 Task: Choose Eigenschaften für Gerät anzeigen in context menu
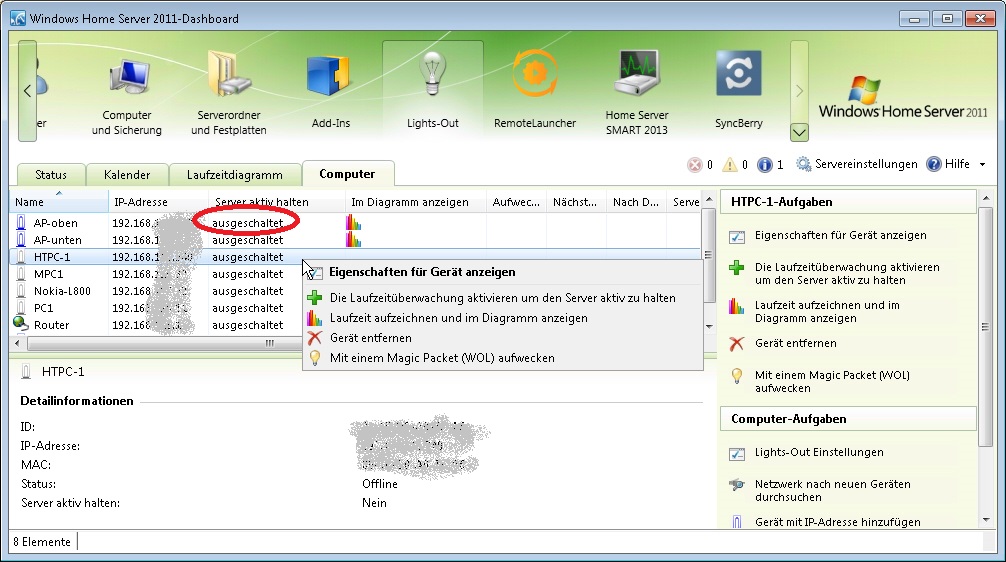tap(503, 272)
